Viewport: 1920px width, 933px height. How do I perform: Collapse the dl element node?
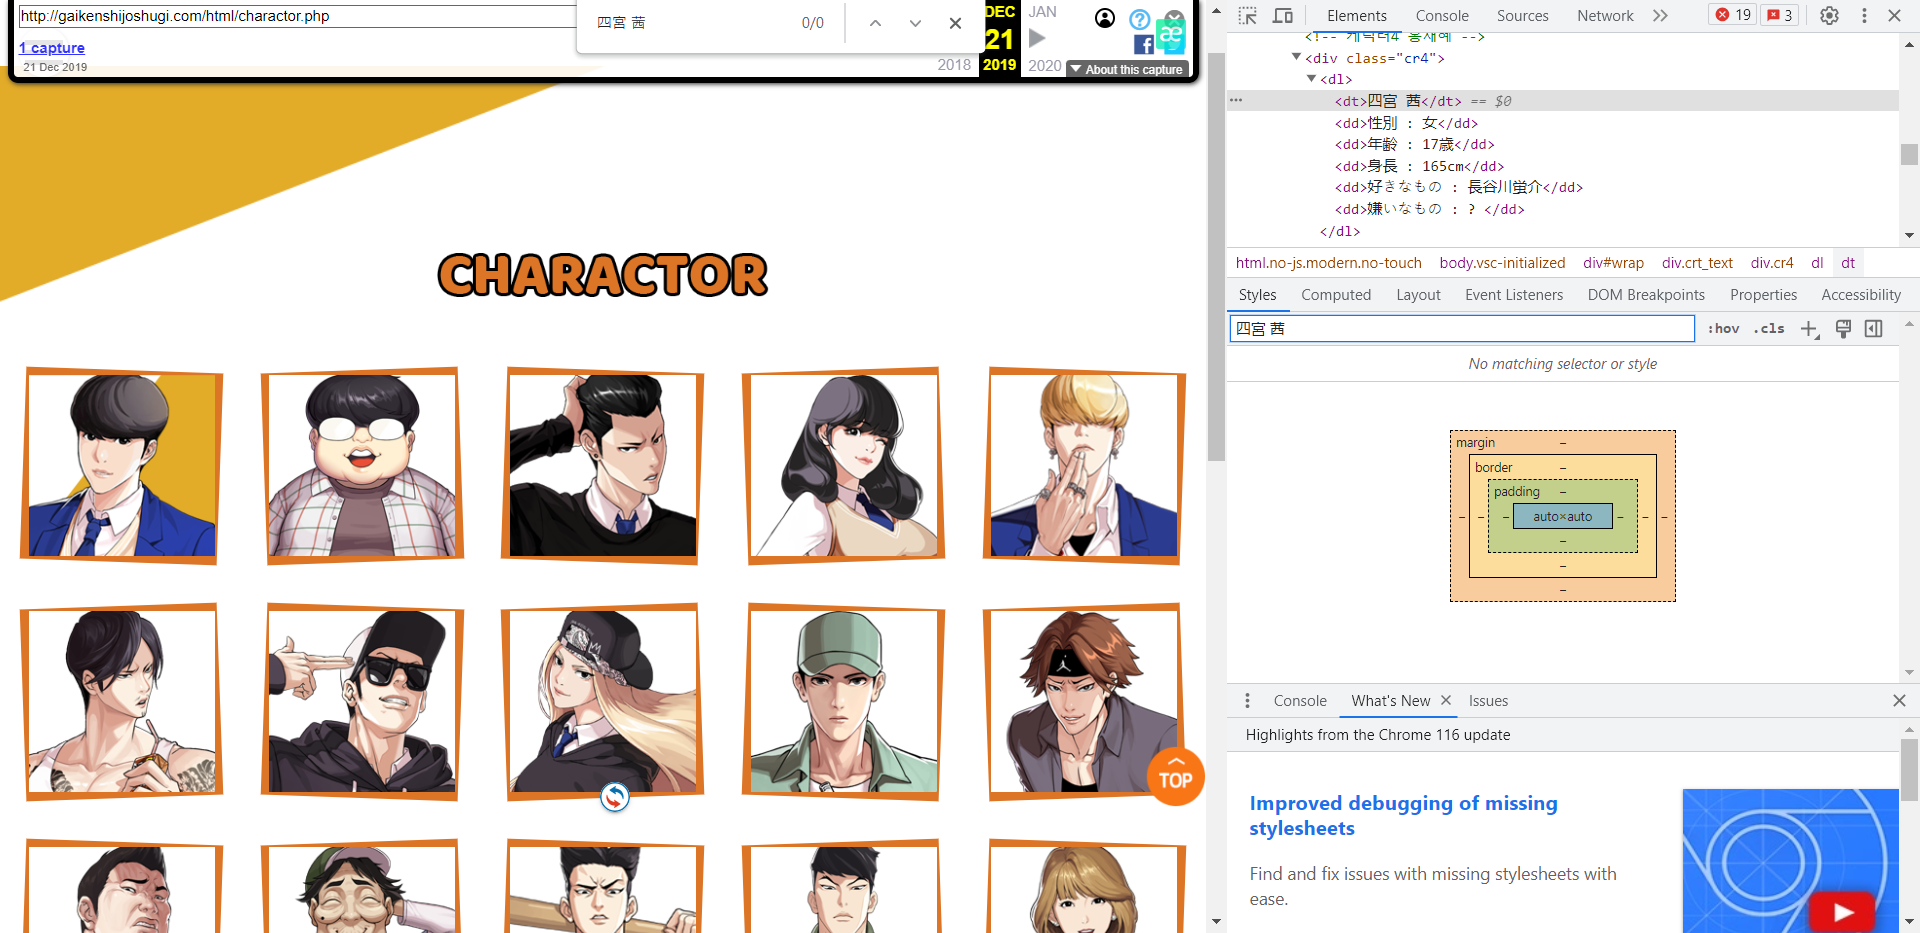pos(1312,78)
